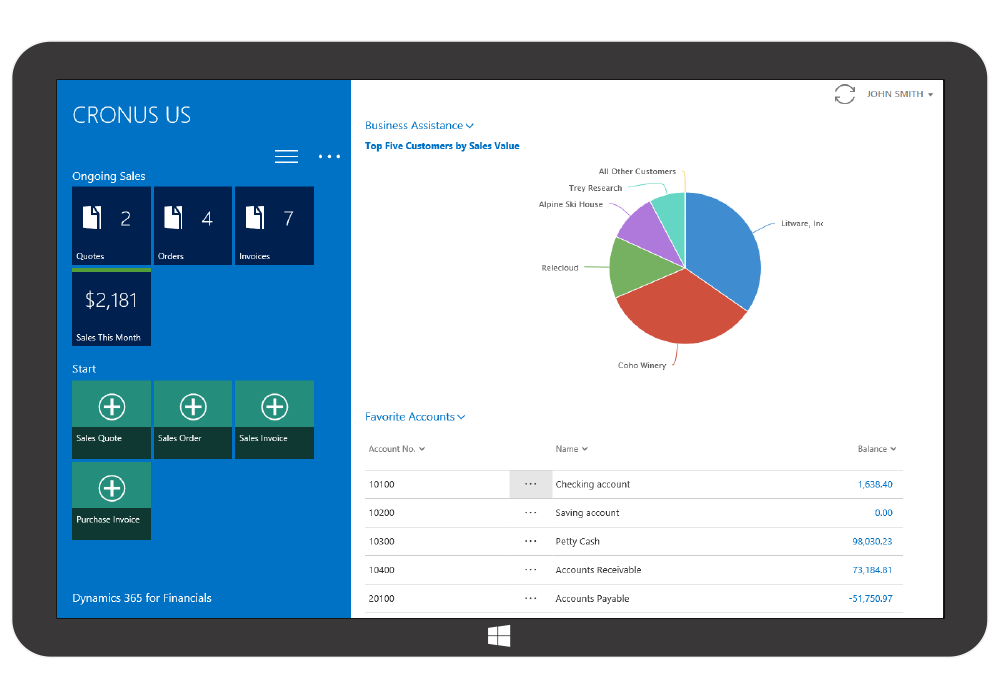
Task: Open the Balance column dropdown
Action: [x=877, y=449]
